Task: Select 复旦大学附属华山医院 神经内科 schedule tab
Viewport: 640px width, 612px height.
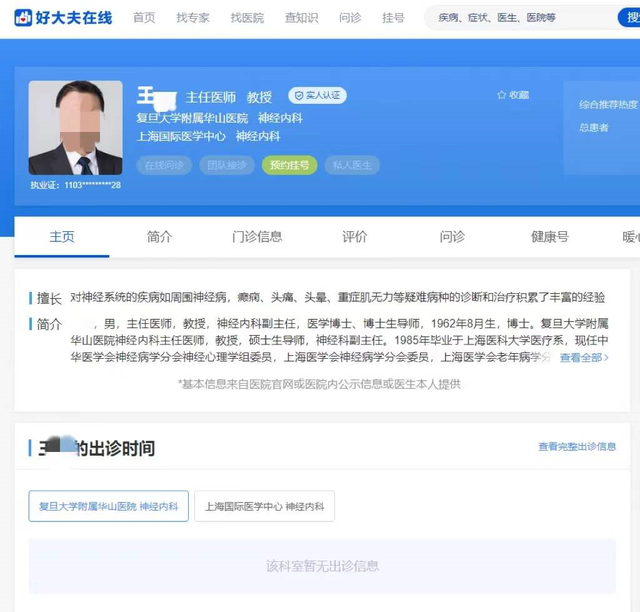Action: coord(109,506)
